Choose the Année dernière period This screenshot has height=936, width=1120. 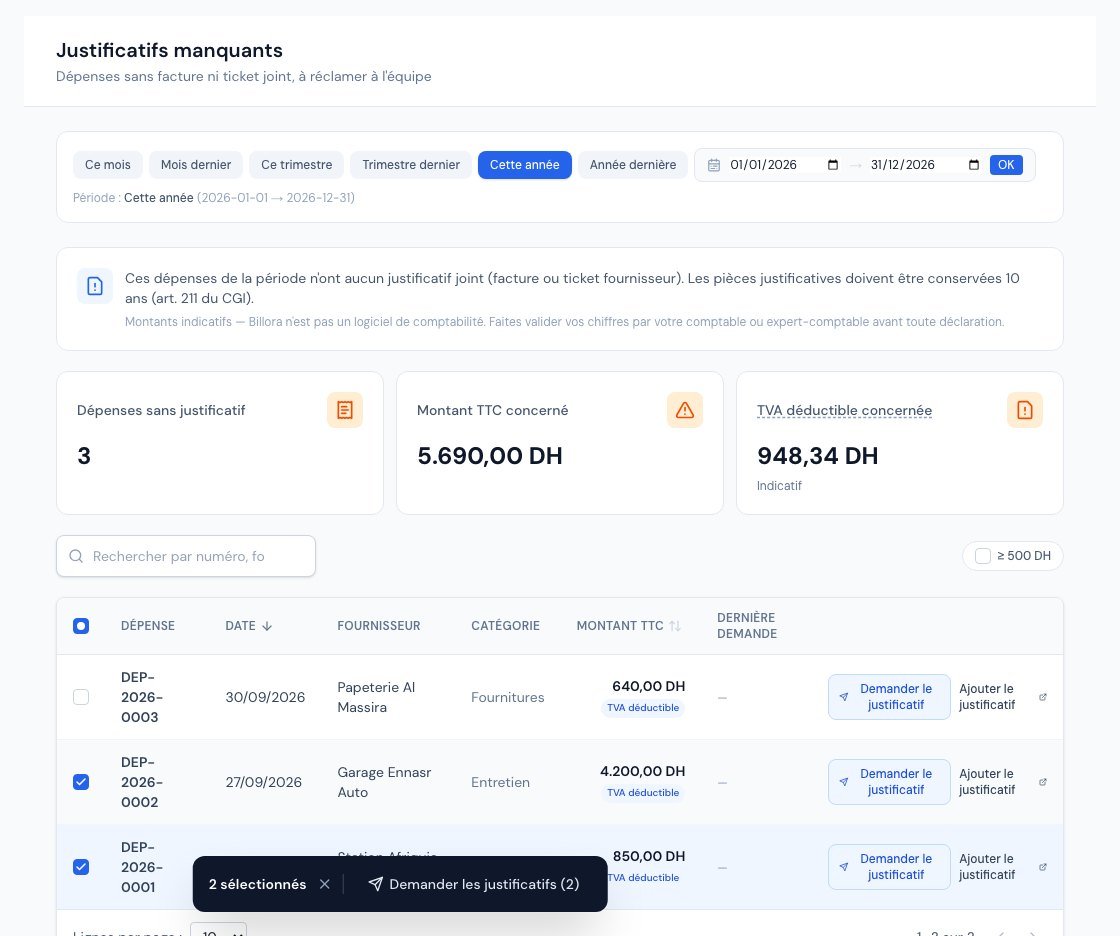click(x=633, y=165)
